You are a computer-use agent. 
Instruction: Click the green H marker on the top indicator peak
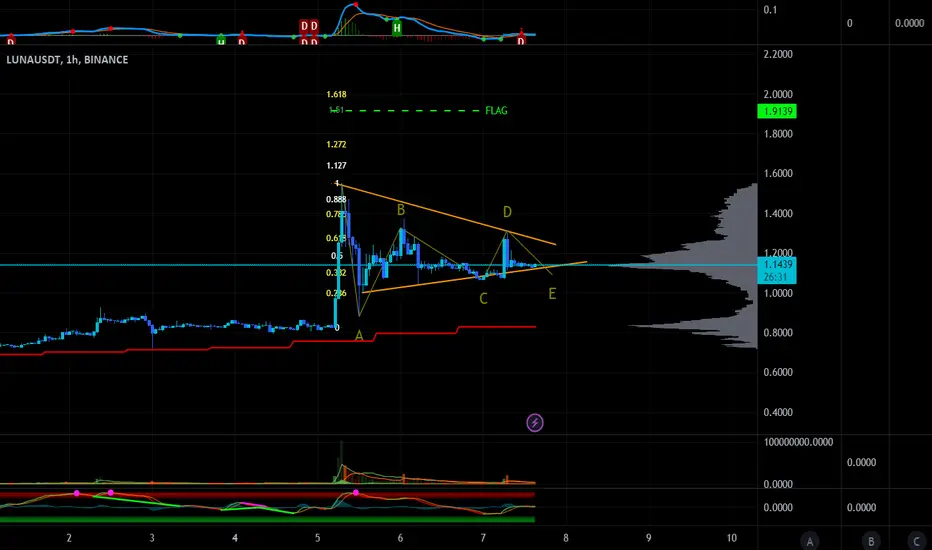[396, 27]
